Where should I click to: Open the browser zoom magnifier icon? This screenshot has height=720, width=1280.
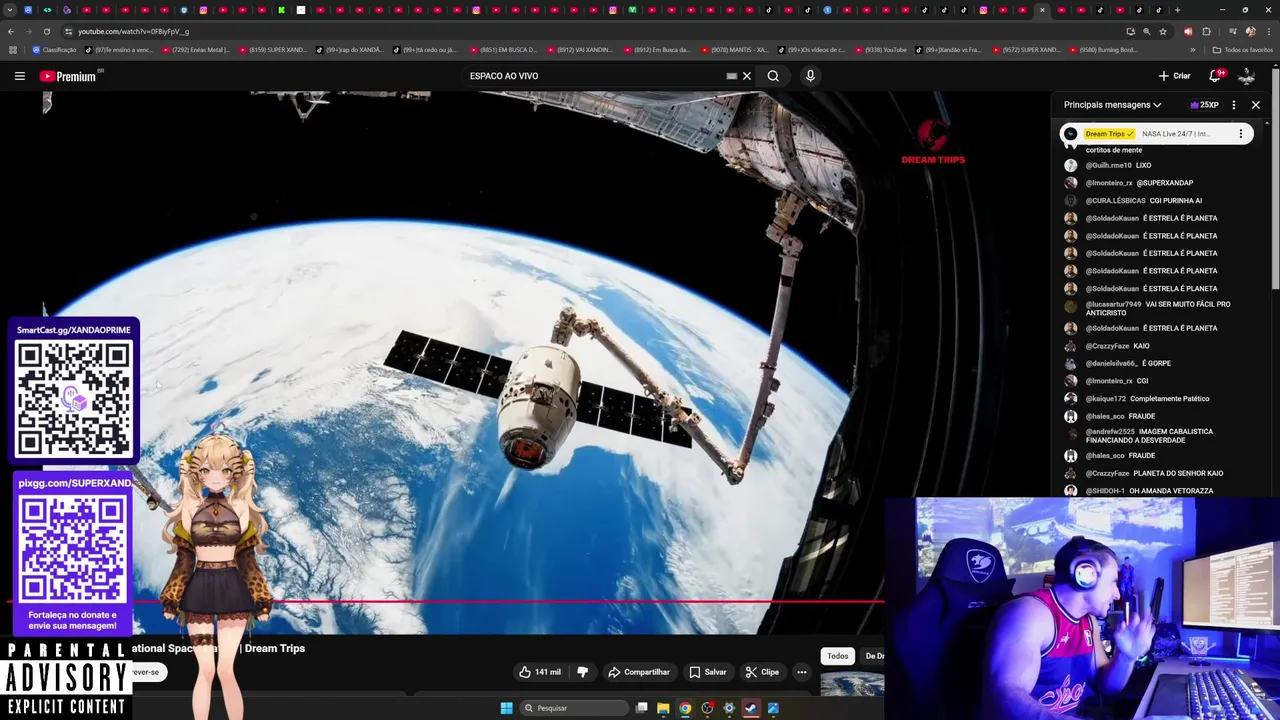coord(1146,31)
